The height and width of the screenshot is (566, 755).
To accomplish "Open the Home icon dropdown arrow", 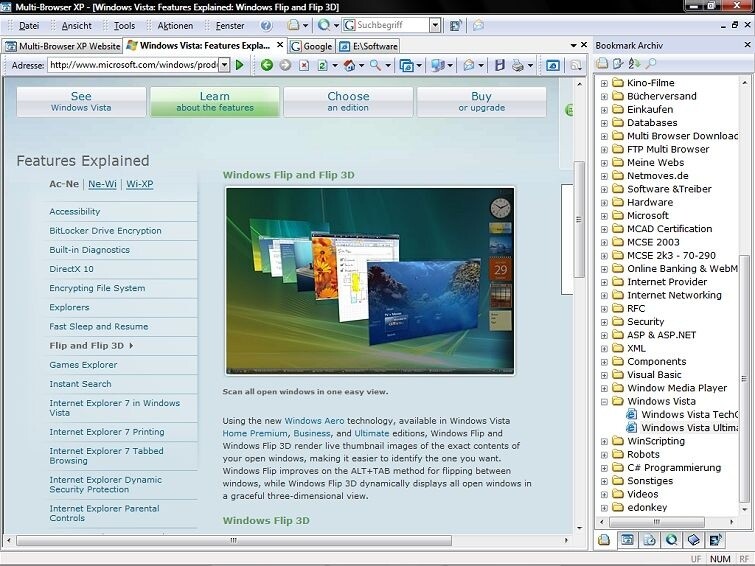I will click(x=361, y=66).
